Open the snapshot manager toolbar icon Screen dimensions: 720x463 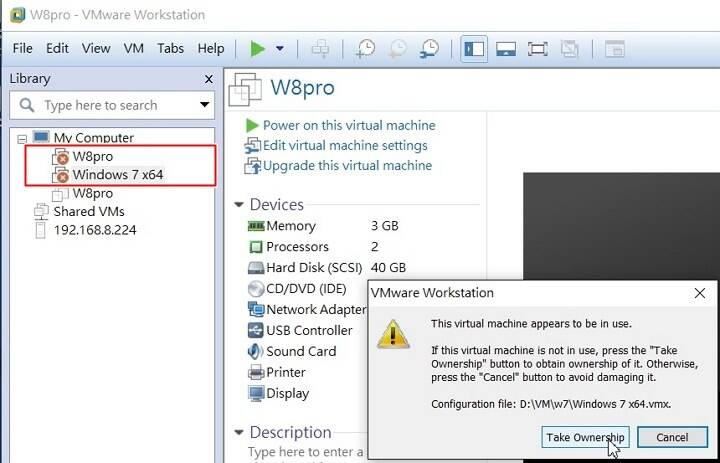[x=429, y=49]
